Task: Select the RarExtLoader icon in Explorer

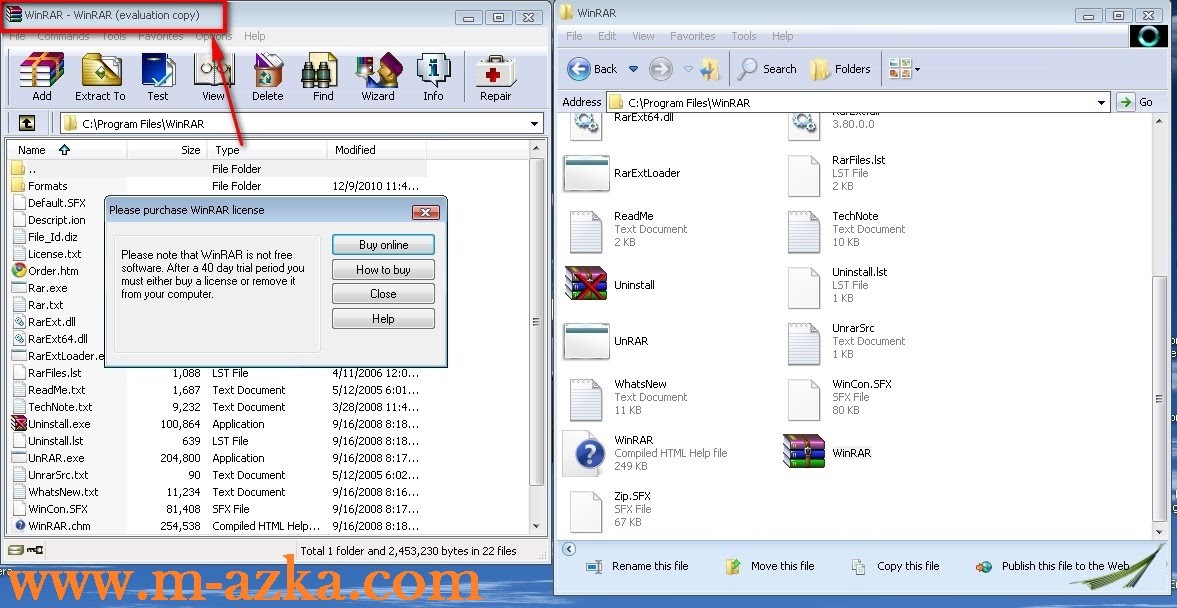Action: [586, 173]
